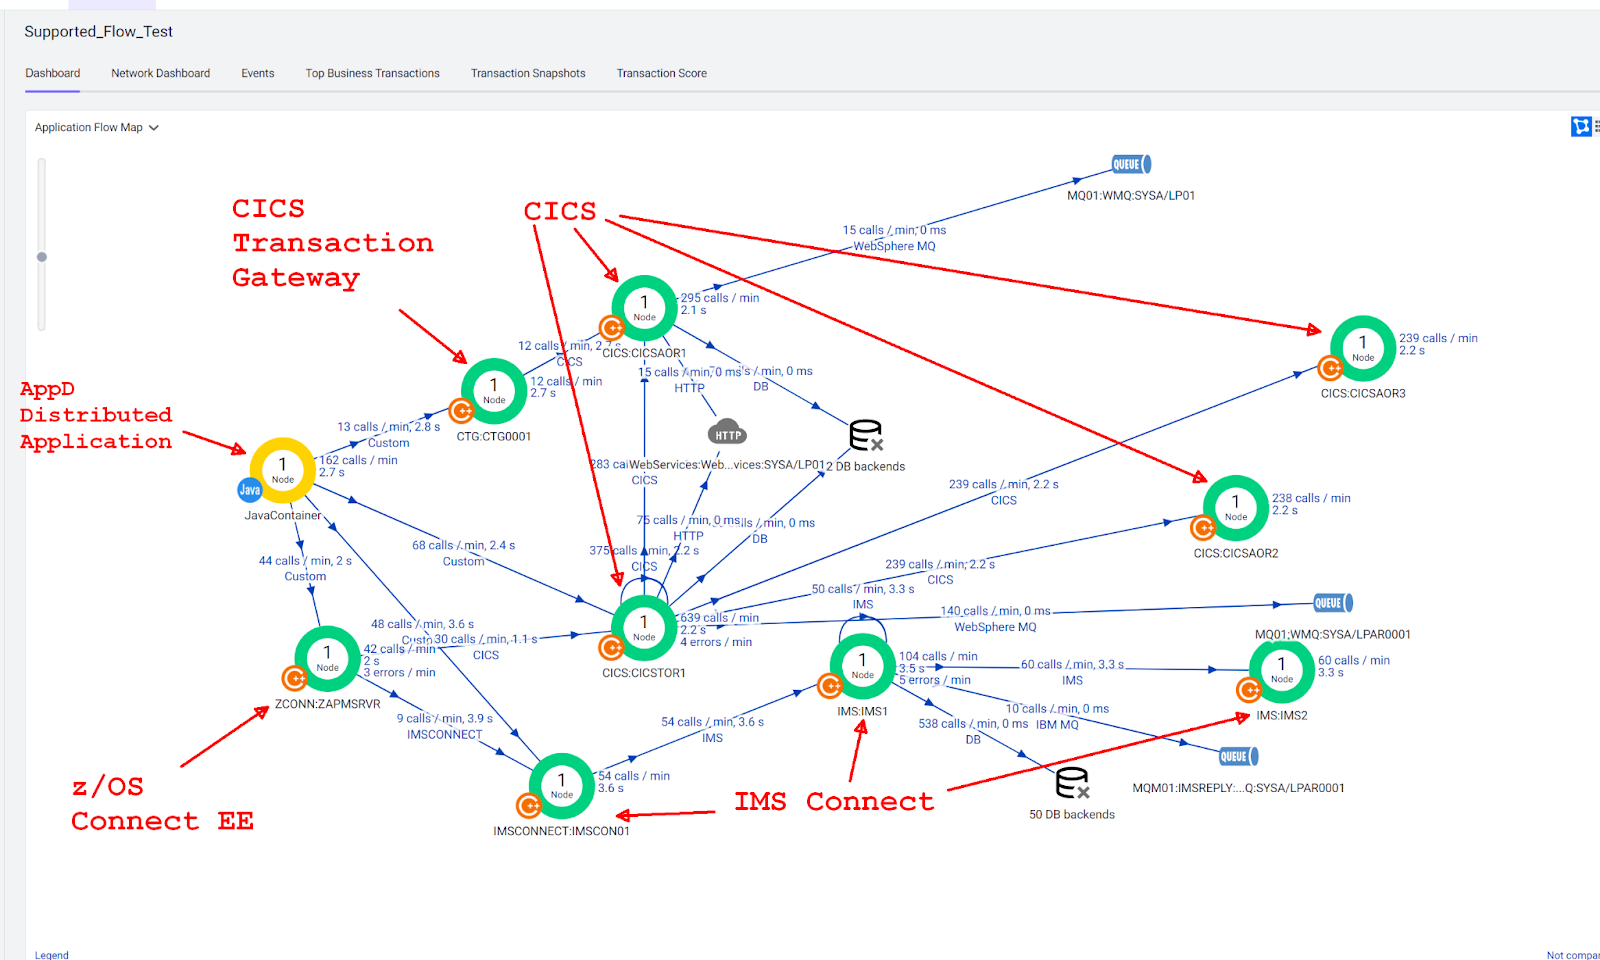Click the ZCONN:ZAPMSRVR node circle

pyautogui.click(x=327, y=658)
